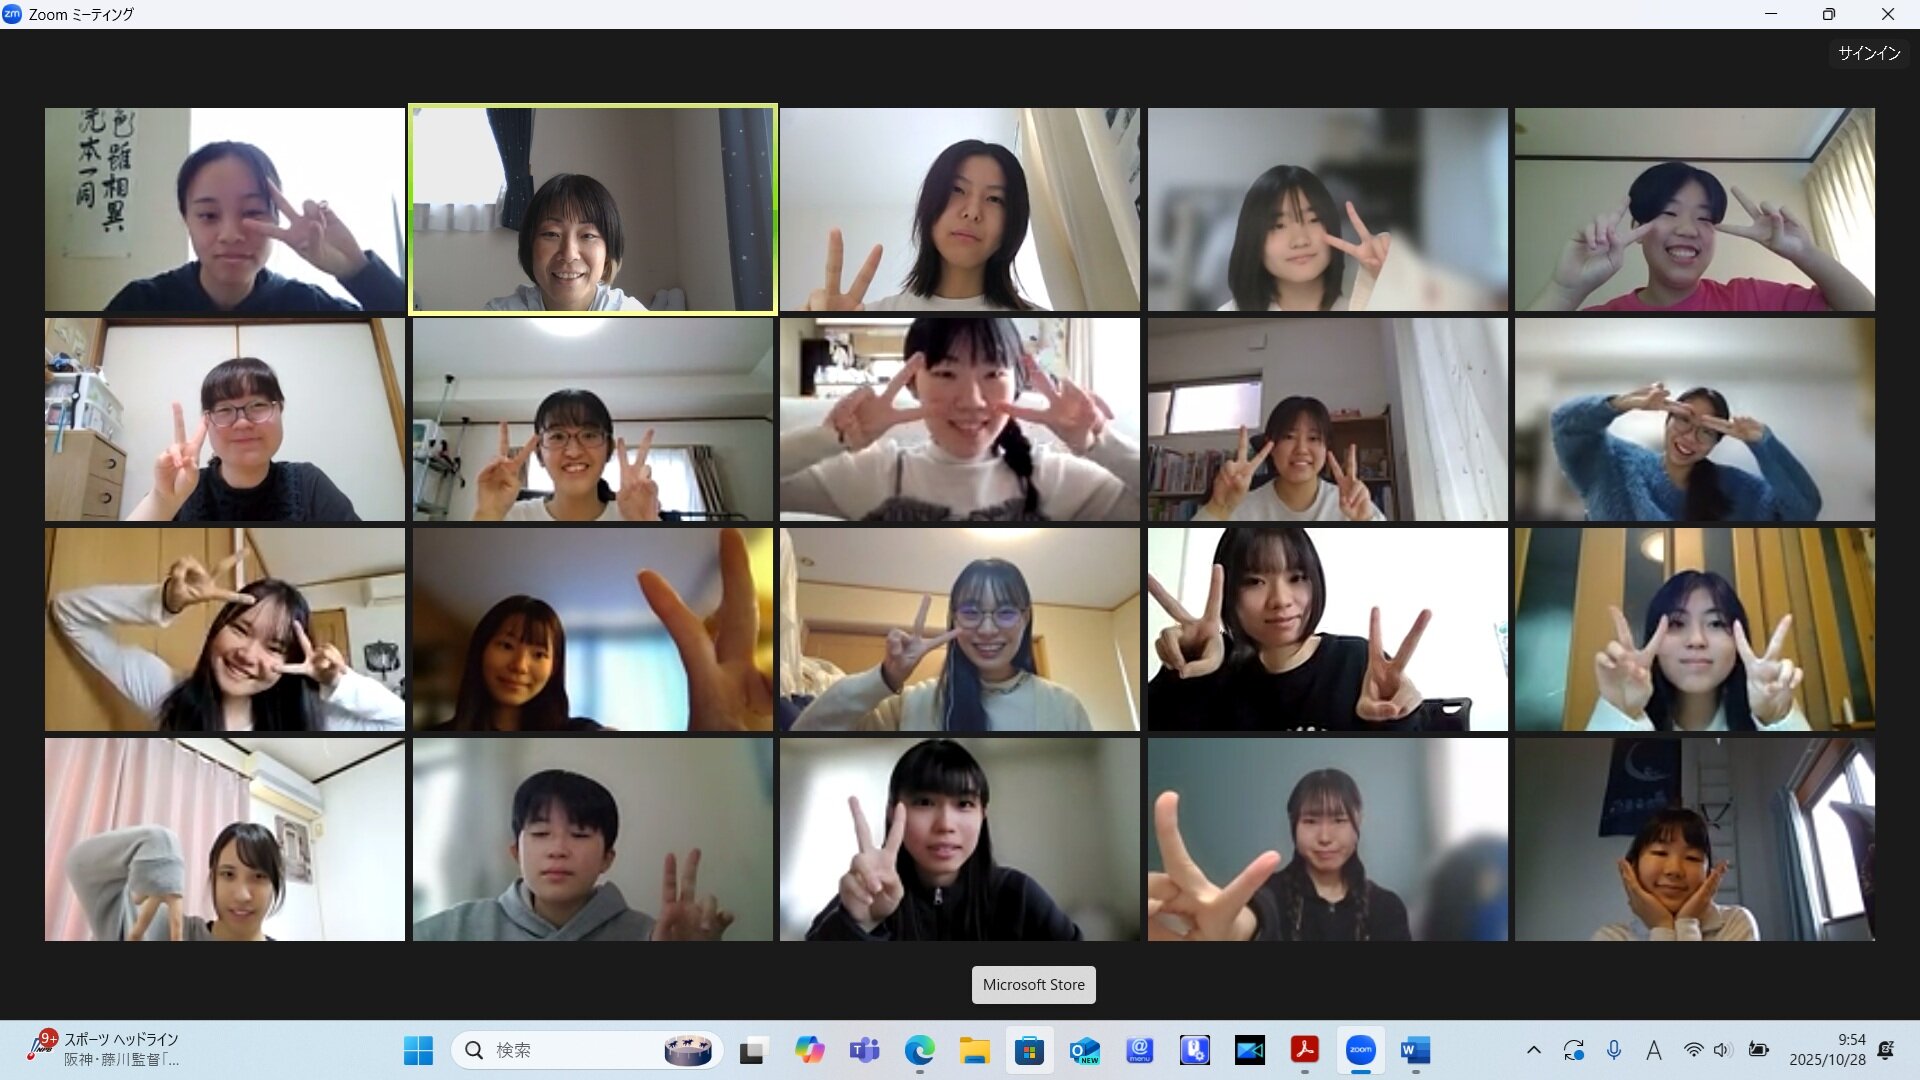Expand hidden system tray icons chevron

[x=1533, y=1050]
